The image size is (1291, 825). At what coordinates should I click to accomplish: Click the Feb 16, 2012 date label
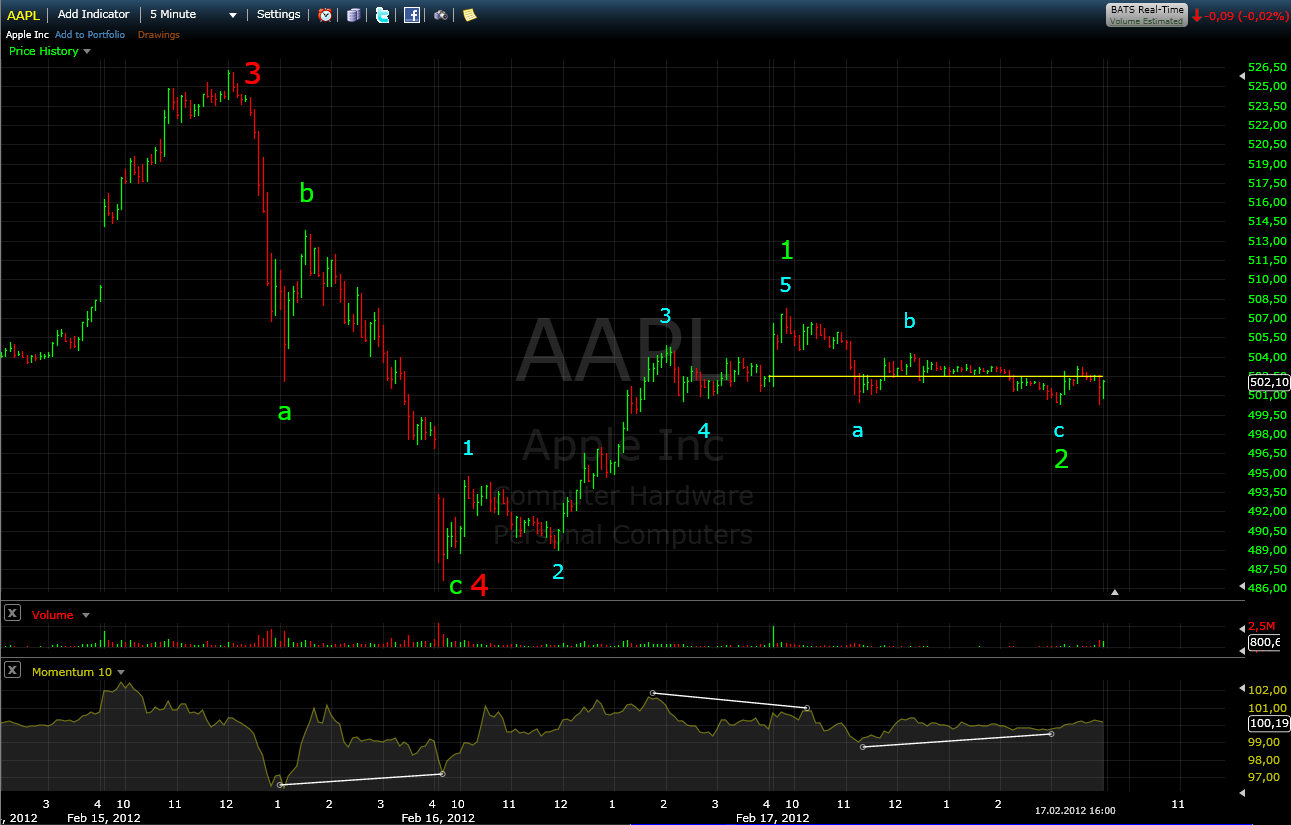pyautogui.click(x=438, y=817)
